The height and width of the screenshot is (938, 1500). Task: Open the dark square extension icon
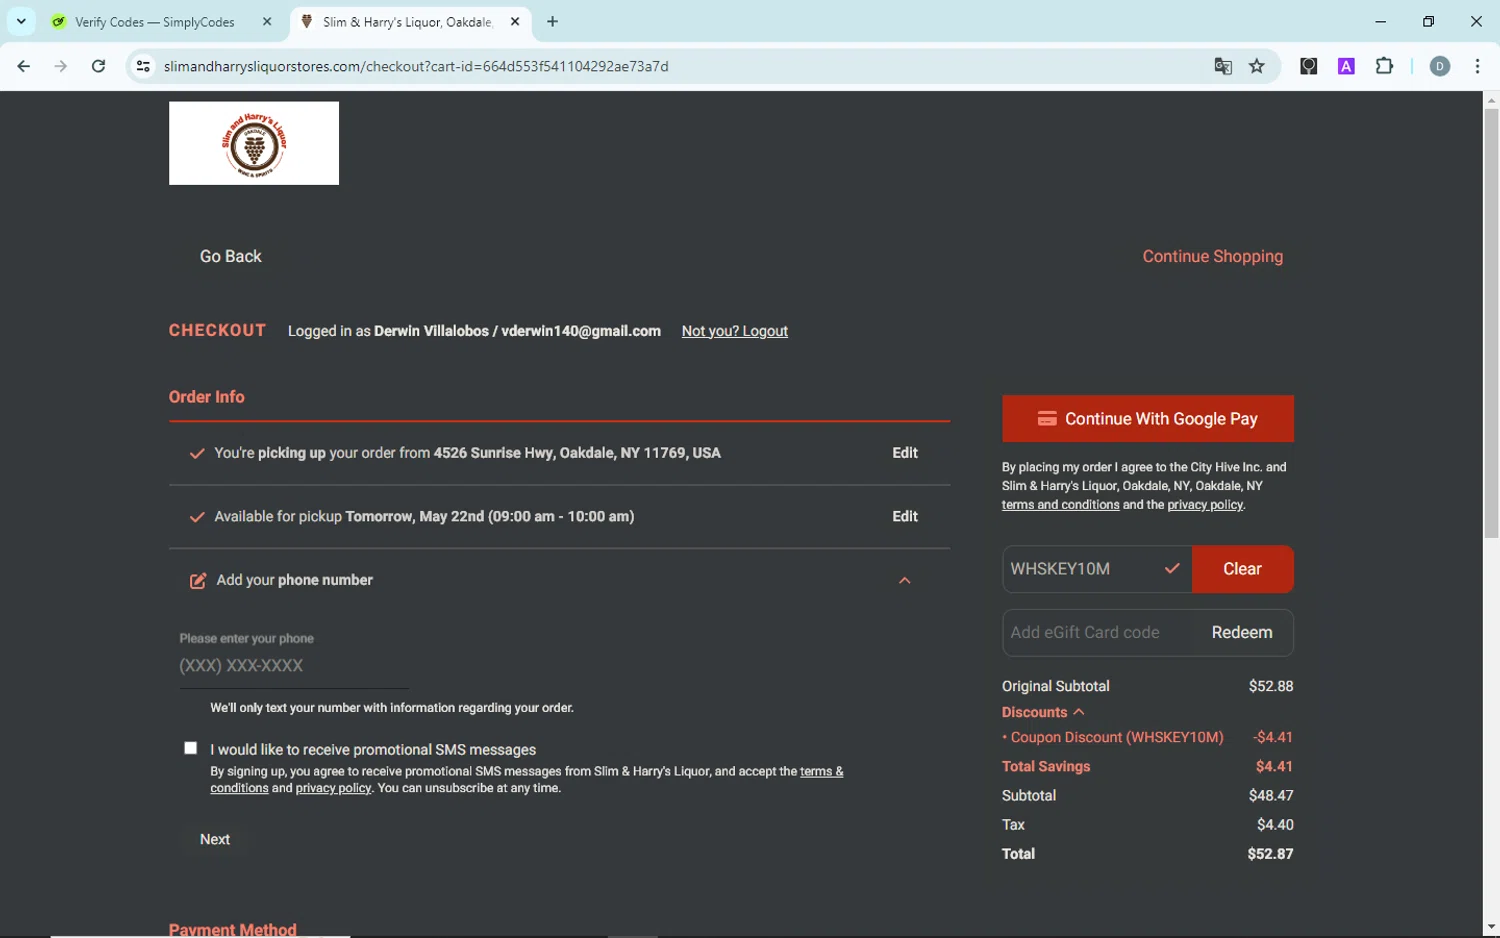1308,66
